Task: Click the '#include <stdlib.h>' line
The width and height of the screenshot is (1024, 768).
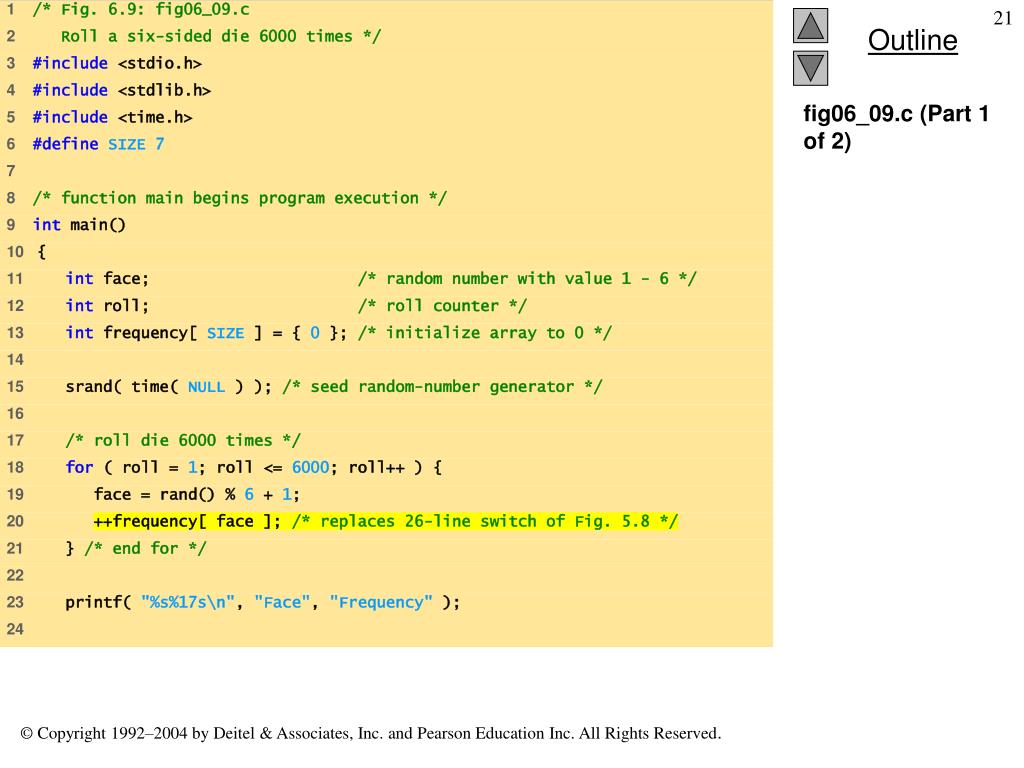Action: coord(121,90)
